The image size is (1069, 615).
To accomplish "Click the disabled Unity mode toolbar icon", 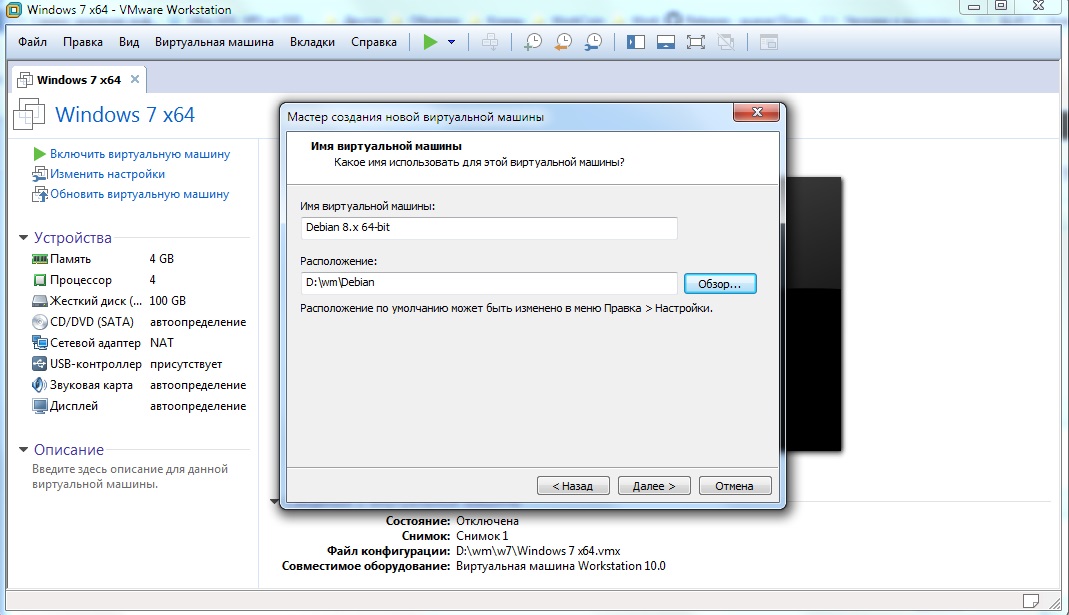I will (726, 42).
